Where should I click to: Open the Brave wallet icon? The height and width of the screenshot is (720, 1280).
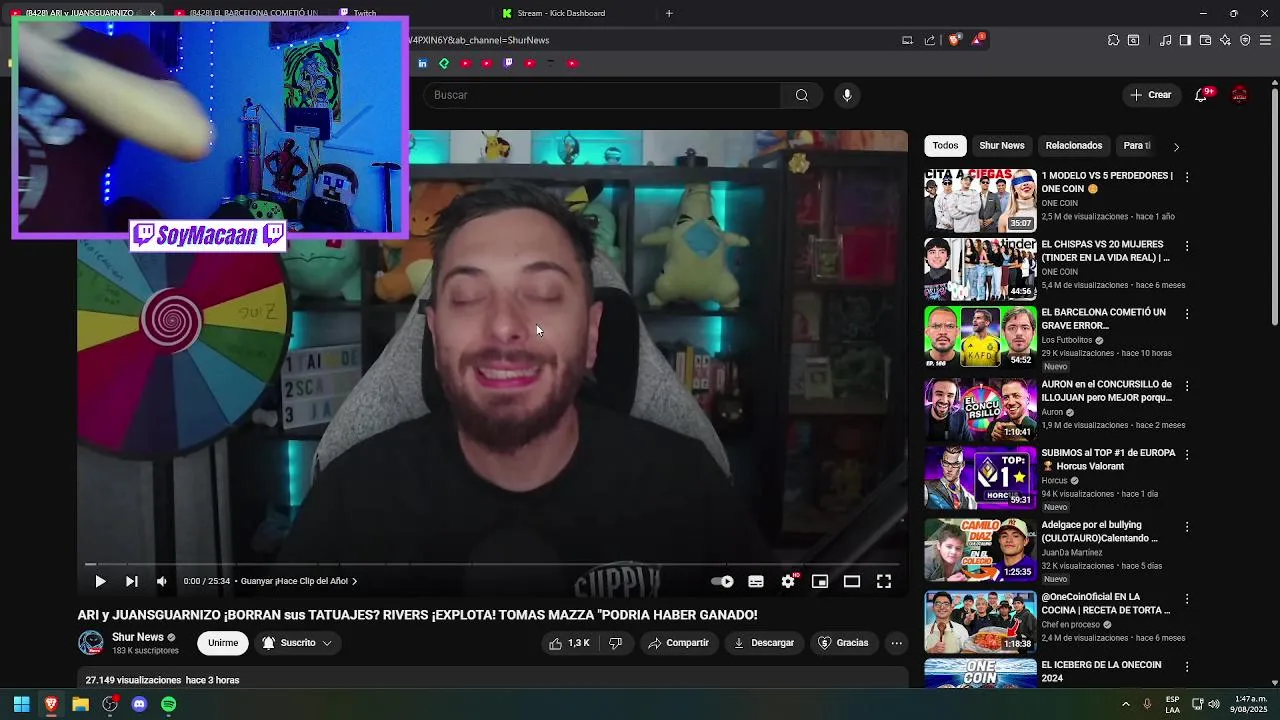click(x=1205, y=40)
